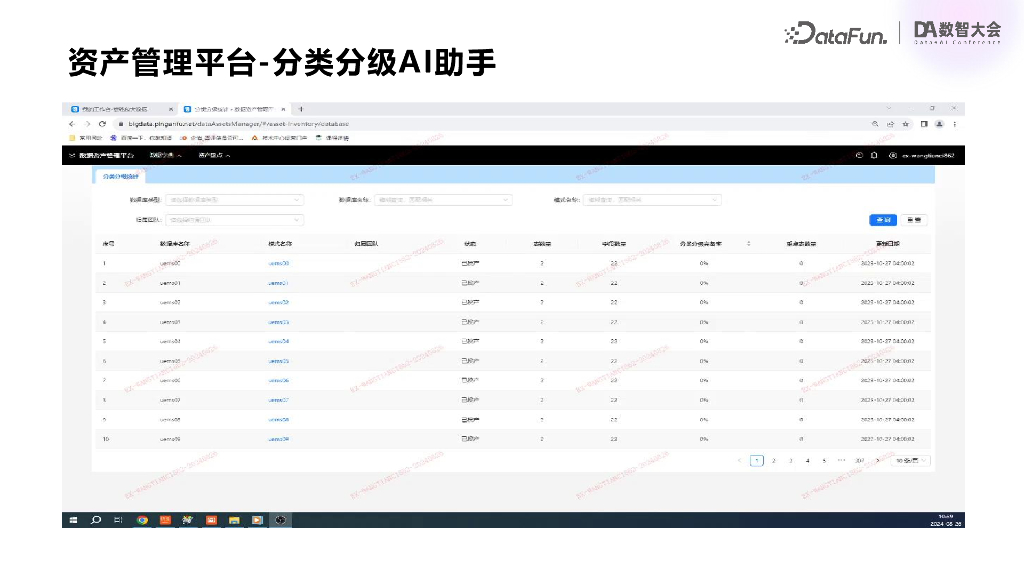Open the yellow folder bookmark
Viewport: 1024px width, 576px height.
point(86,138)
